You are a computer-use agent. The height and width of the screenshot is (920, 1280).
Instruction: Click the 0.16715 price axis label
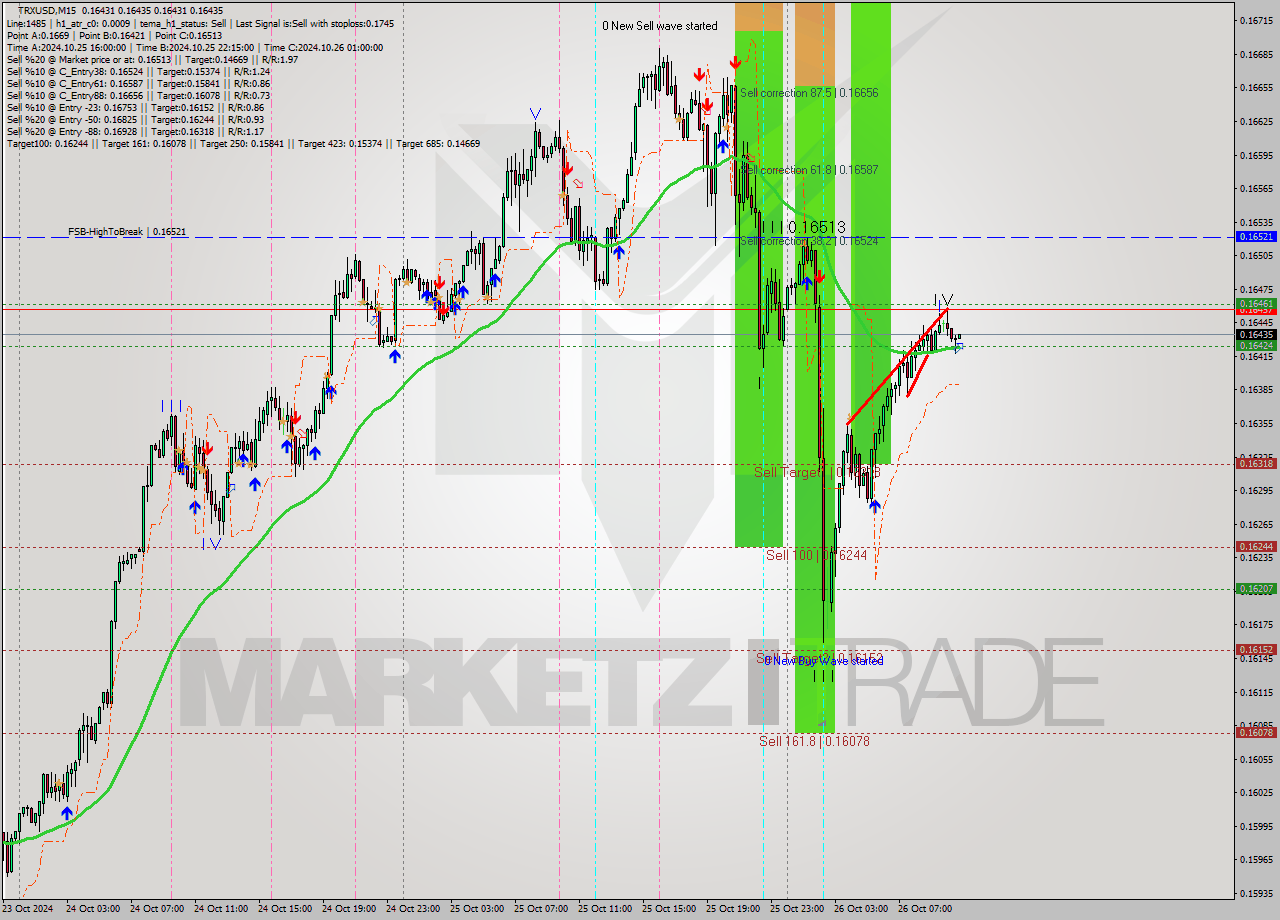click(1256, 20)
